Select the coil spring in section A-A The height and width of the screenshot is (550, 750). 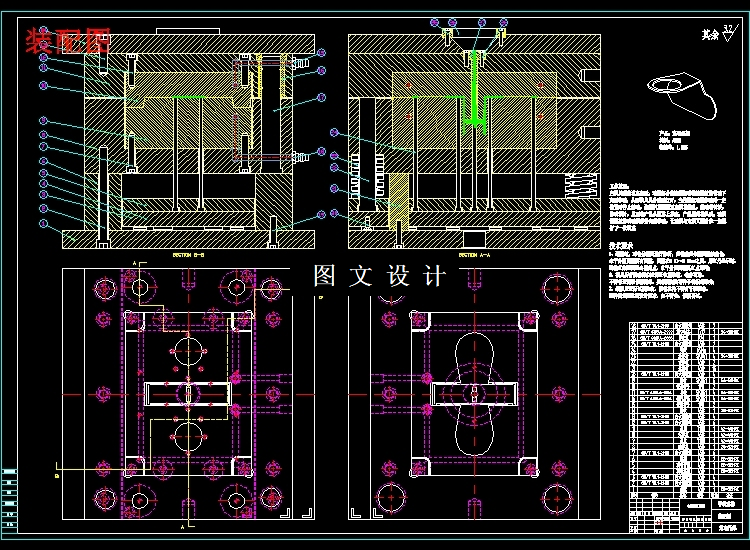(581, 186)
